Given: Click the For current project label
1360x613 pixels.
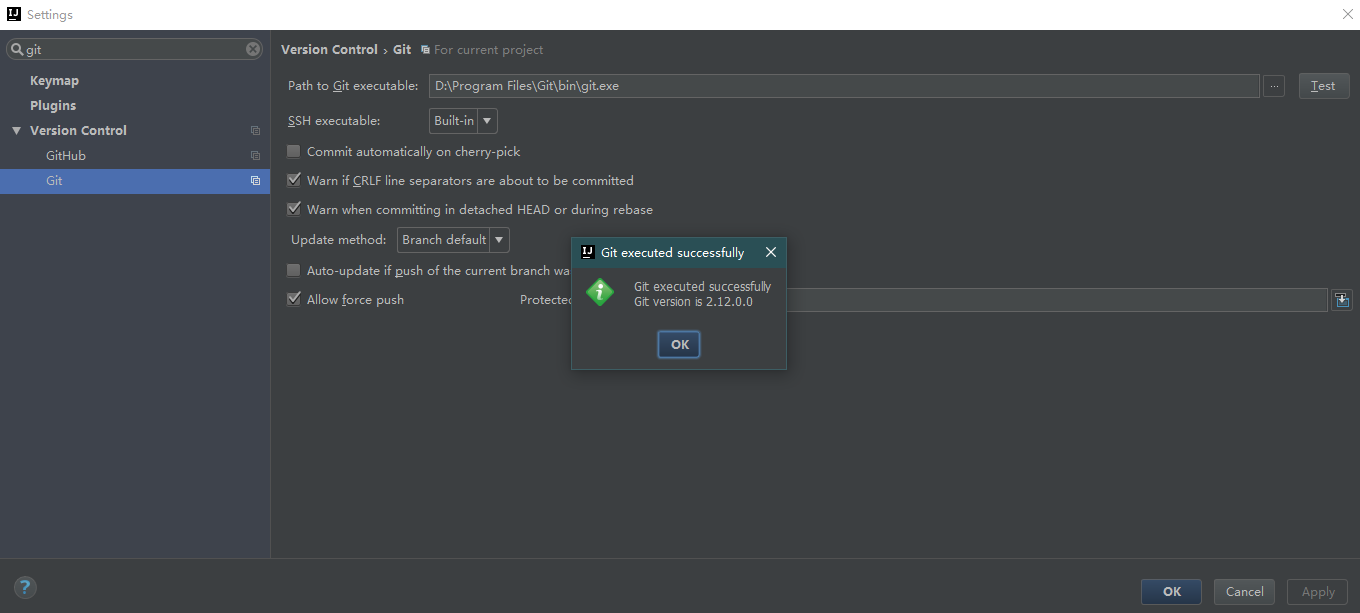Looking at the screenshot, I should tap(489, 50).
